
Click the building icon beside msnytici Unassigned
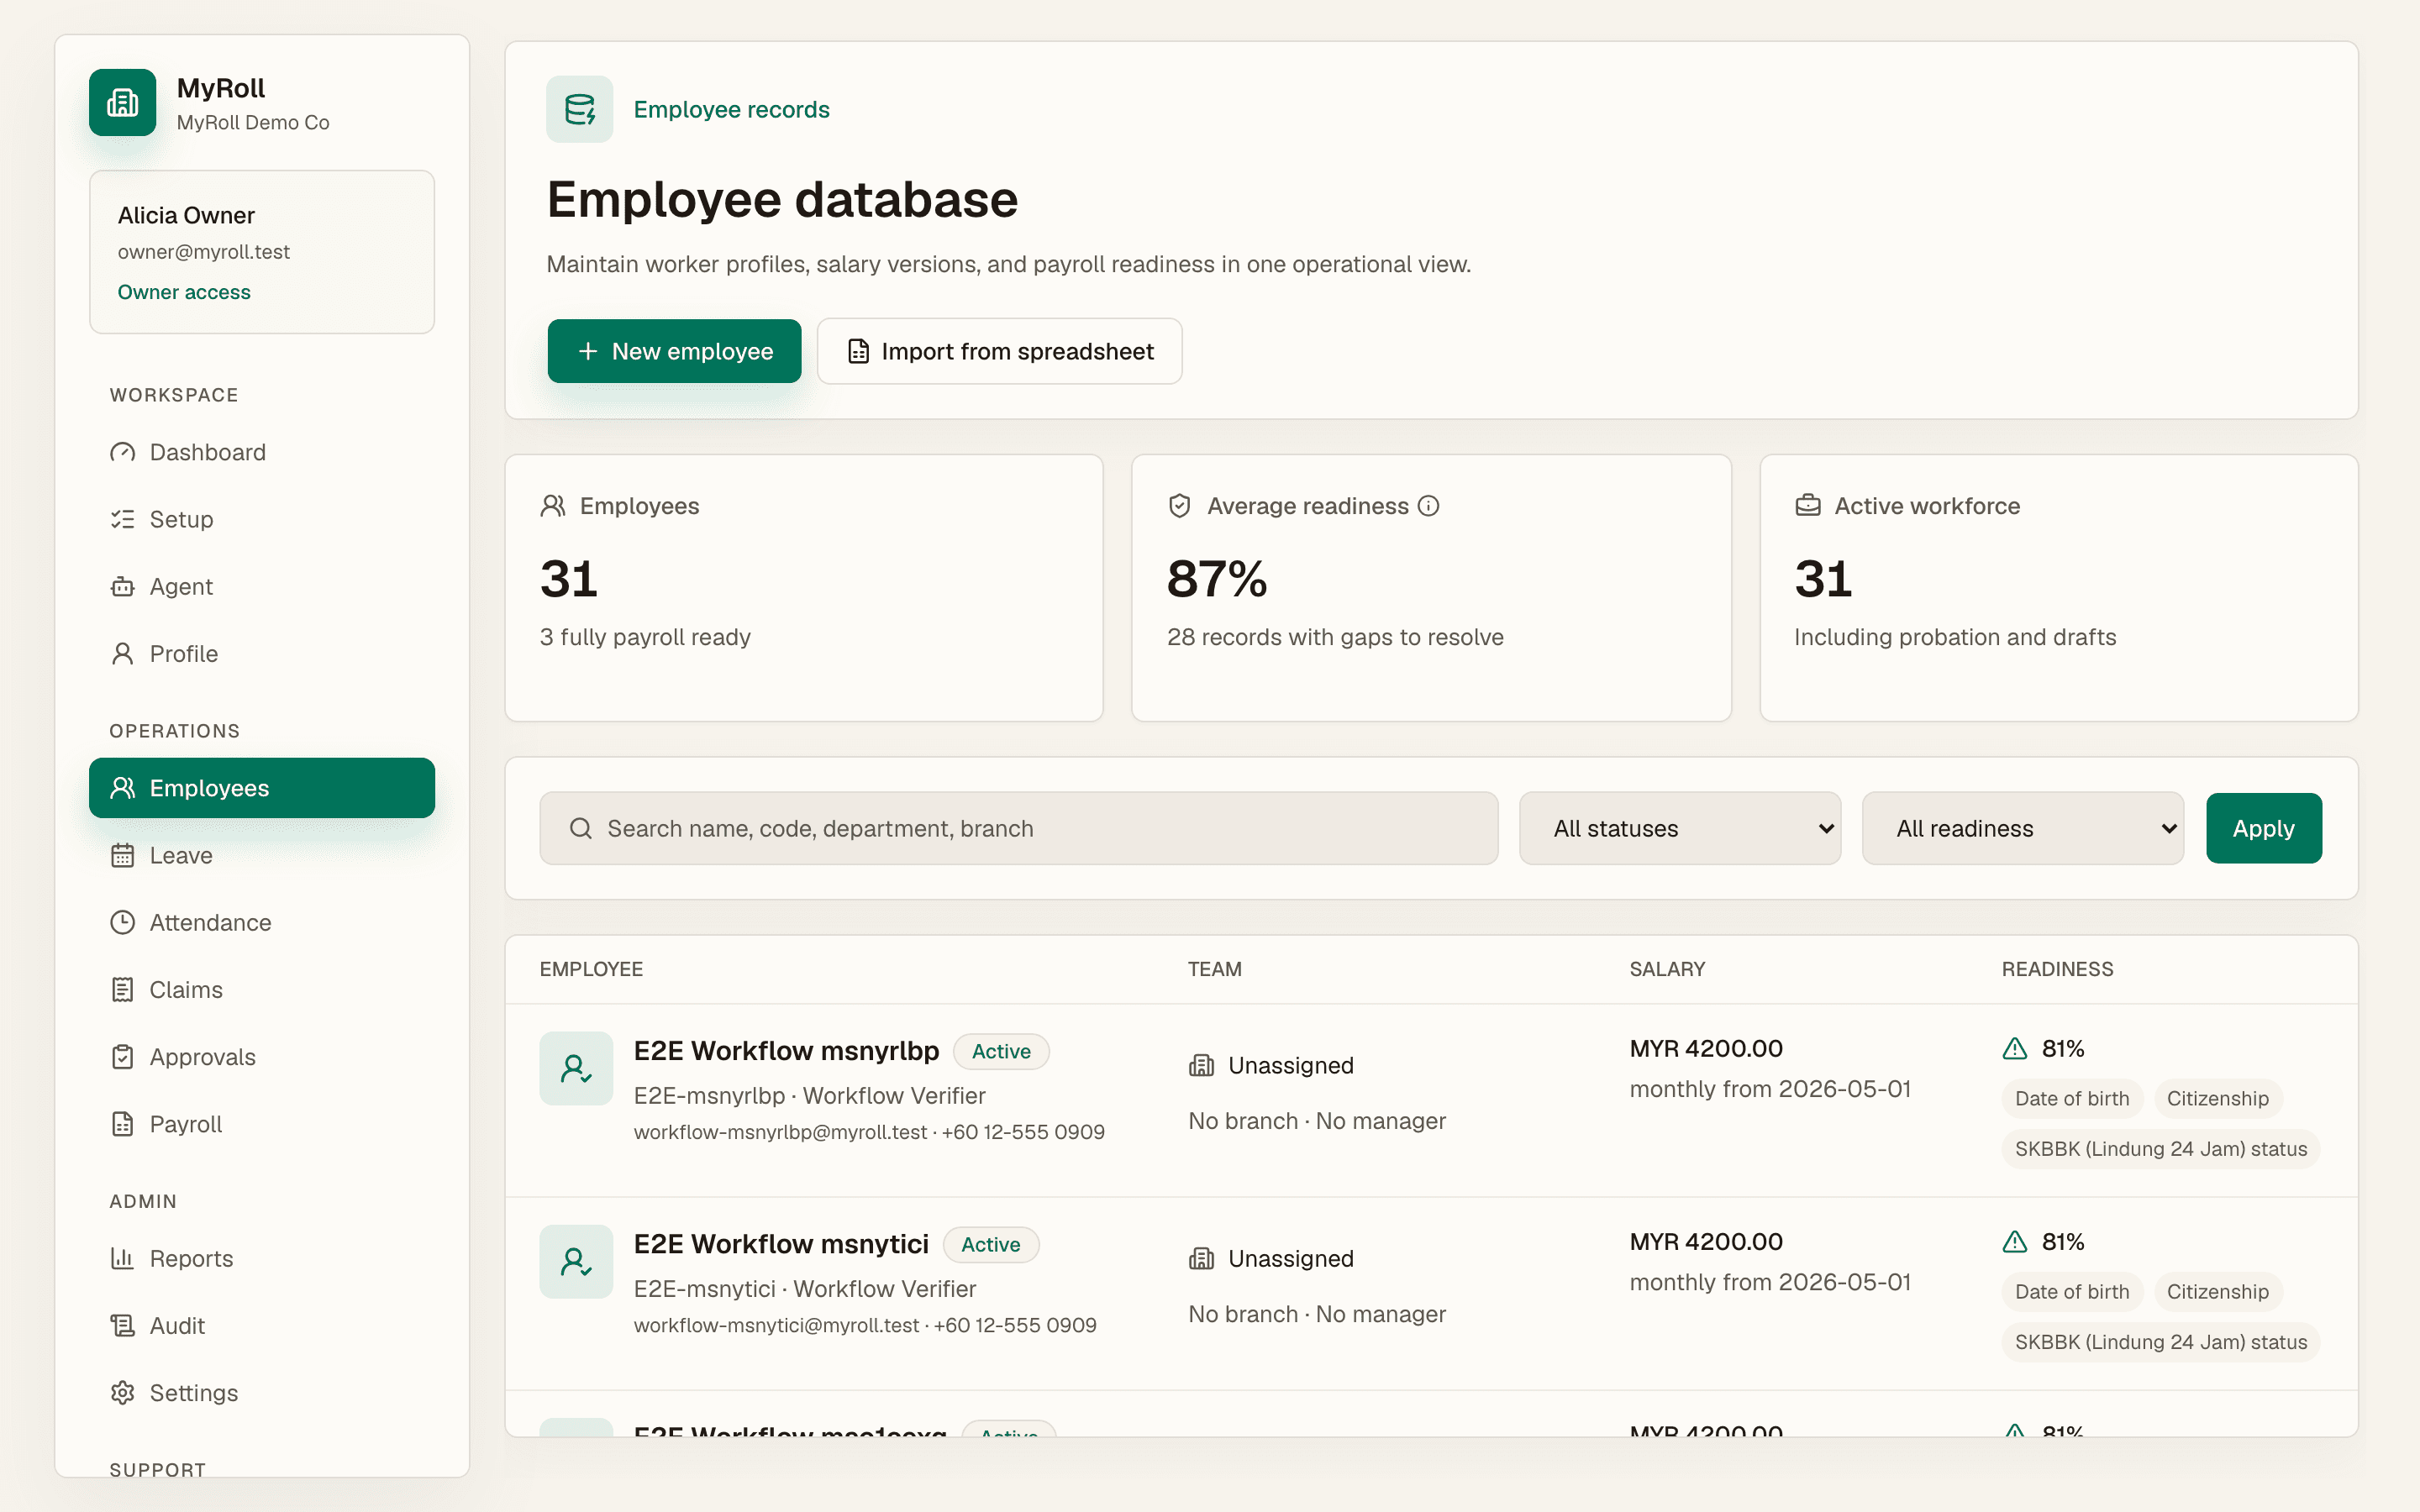pyautogui.click(x=1201, y=1258)
